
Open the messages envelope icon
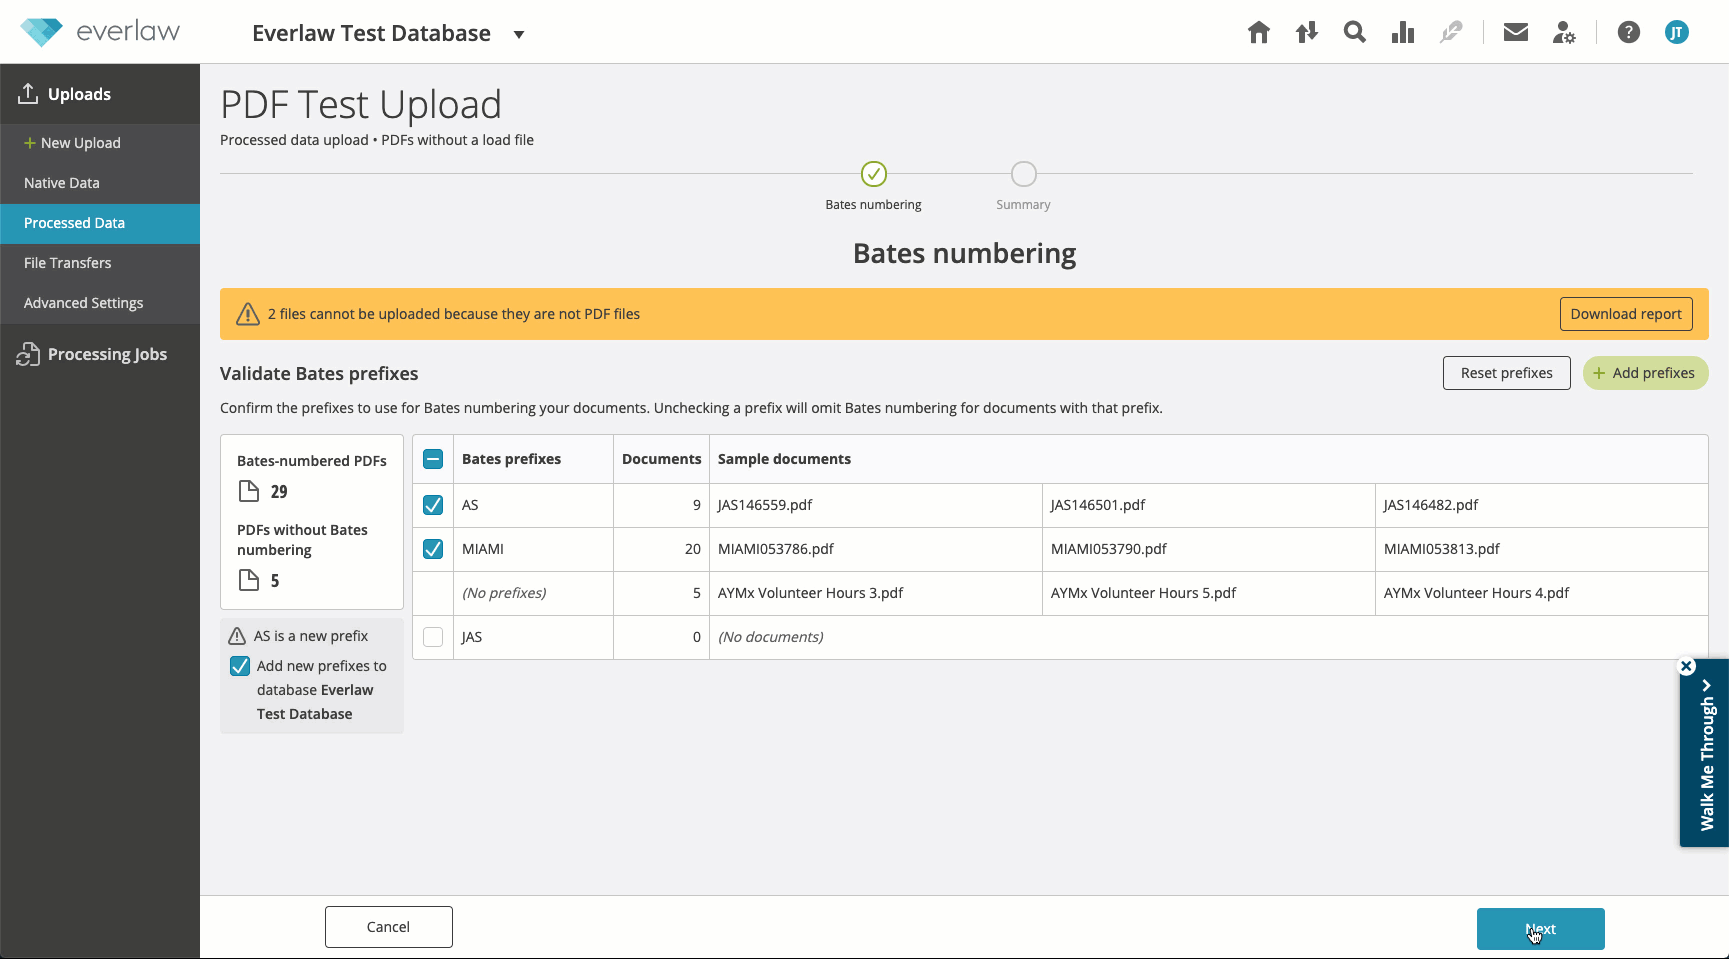(x=1516, y=33)
